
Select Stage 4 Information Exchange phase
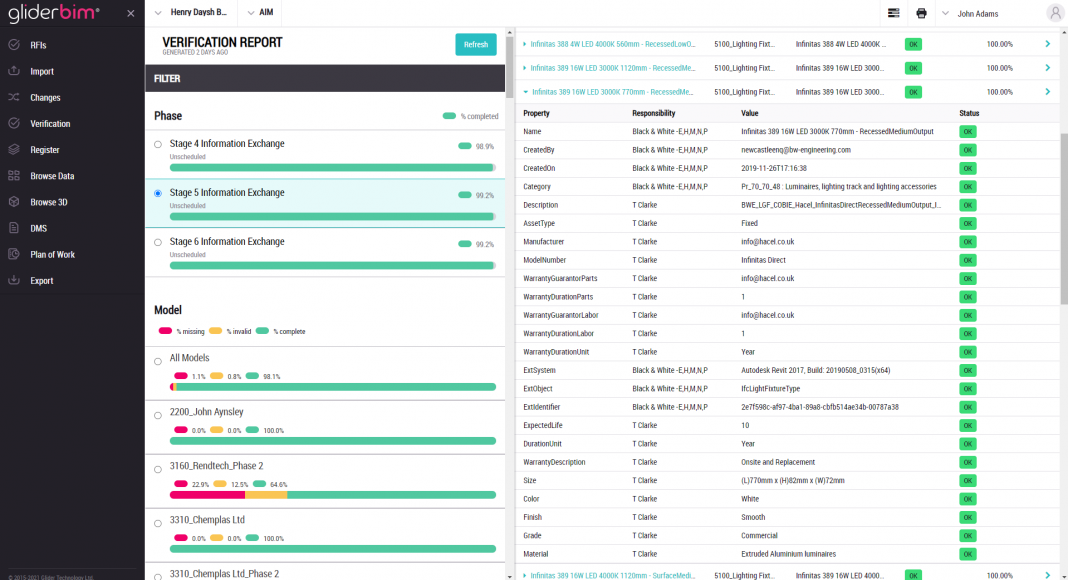pos(158,144)
